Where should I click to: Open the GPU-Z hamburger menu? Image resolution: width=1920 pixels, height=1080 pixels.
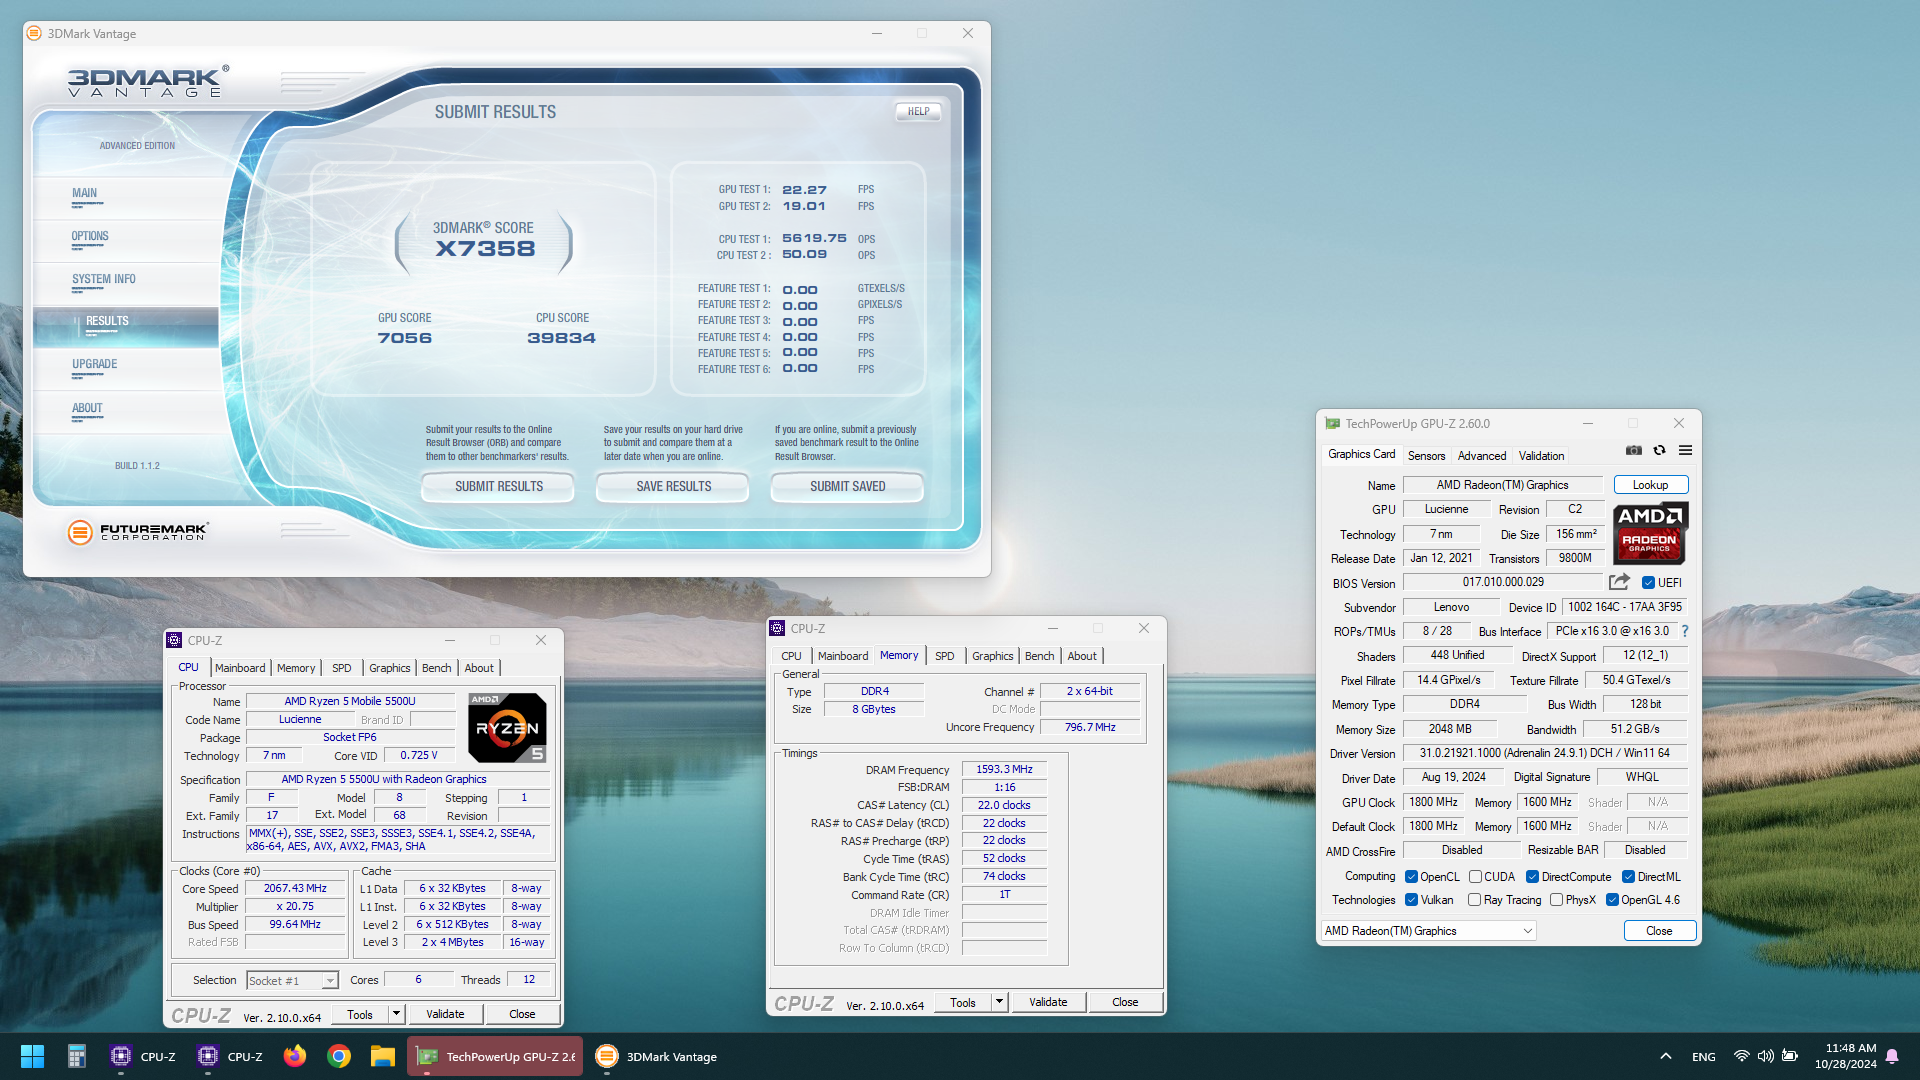pos(1686,451)
